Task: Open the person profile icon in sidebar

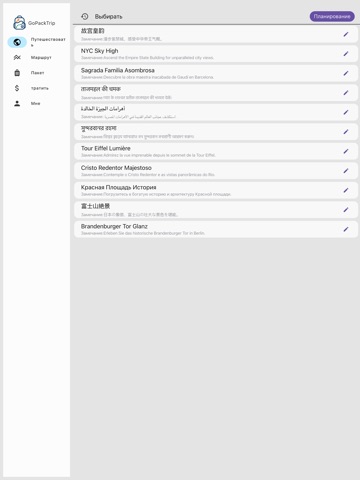Action: pos(17,104)
